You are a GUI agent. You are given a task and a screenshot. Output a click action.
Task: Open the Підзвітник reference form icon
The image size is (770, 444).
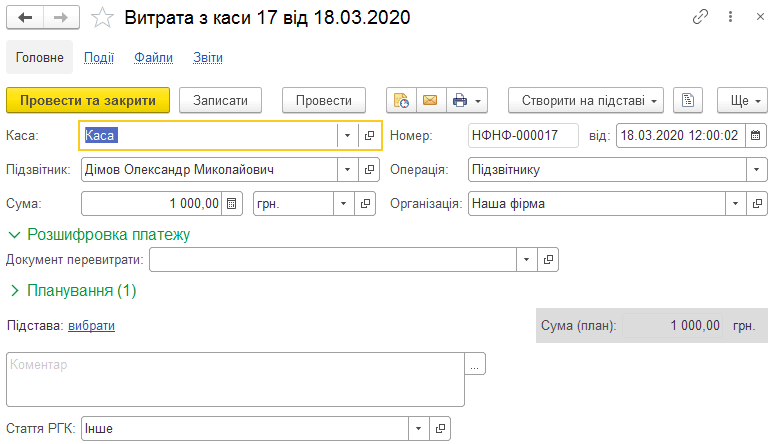coord(369,169)
